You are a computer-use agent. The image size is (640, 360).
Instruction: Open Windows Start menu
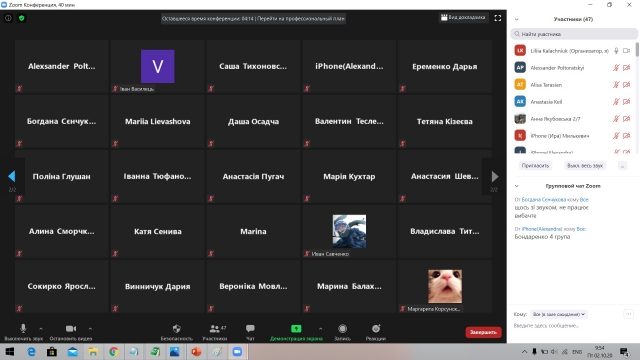click(10, 351)
